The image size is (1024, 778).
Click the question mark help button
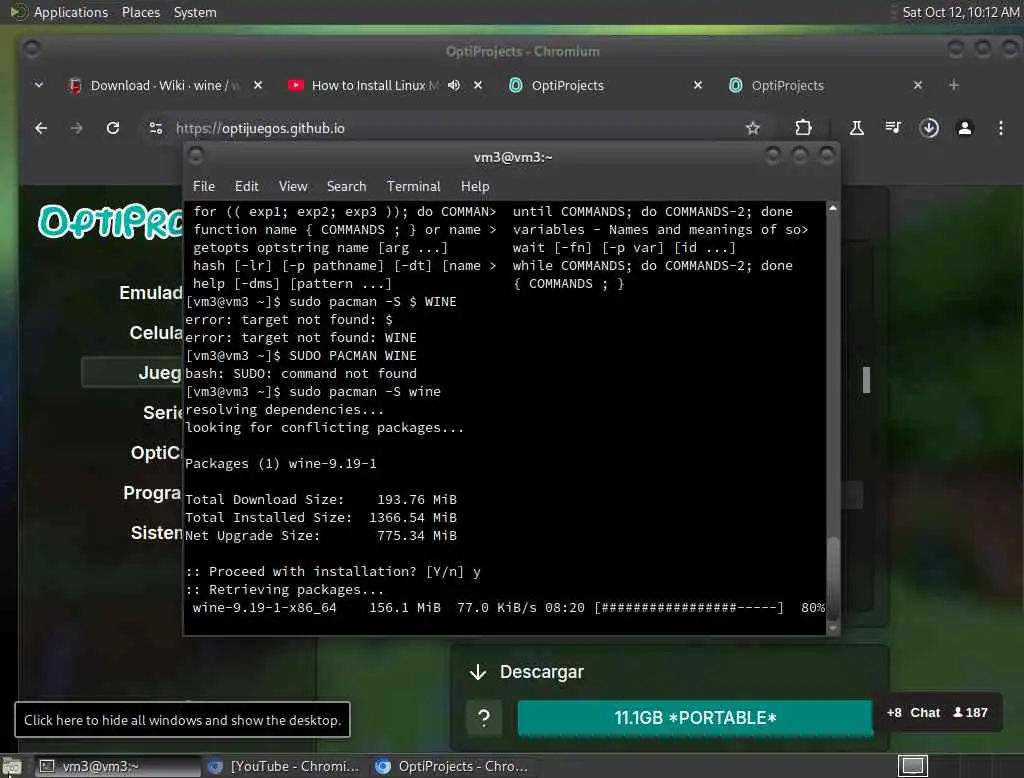click(x=484, y=718)
